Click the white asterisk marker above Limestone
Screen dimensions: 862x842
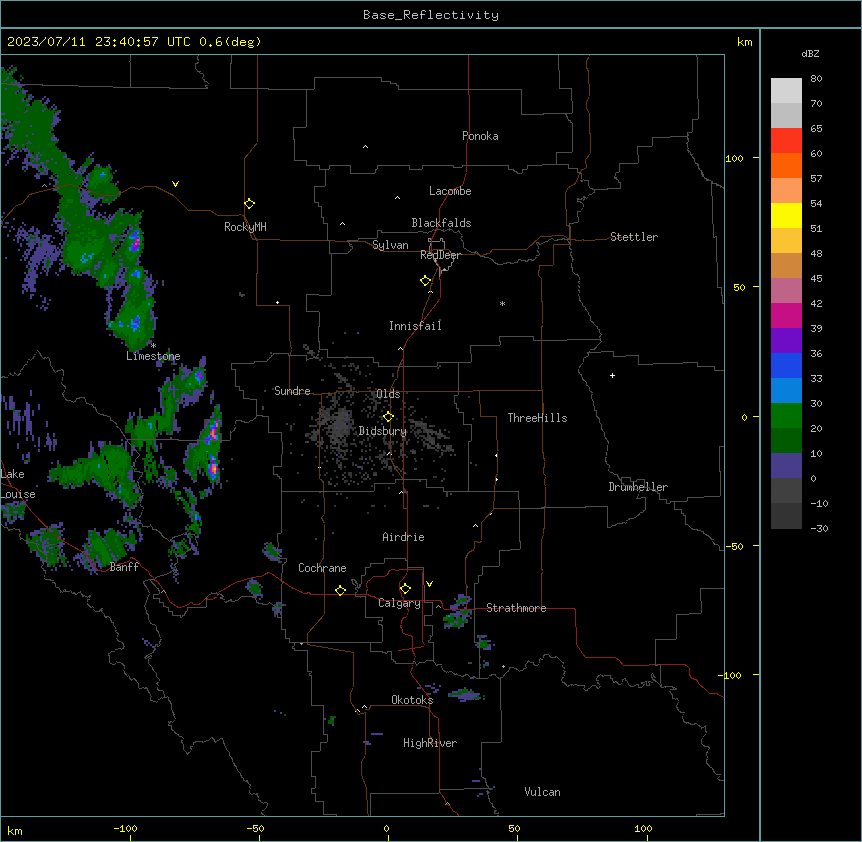click(153, 346)
